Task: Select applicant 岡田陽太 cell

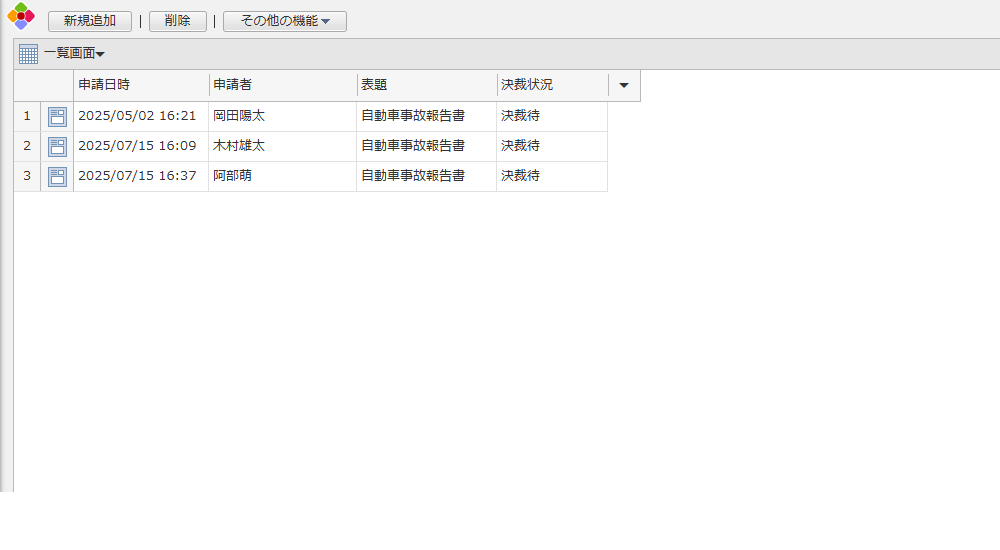Action: point(282,117)
